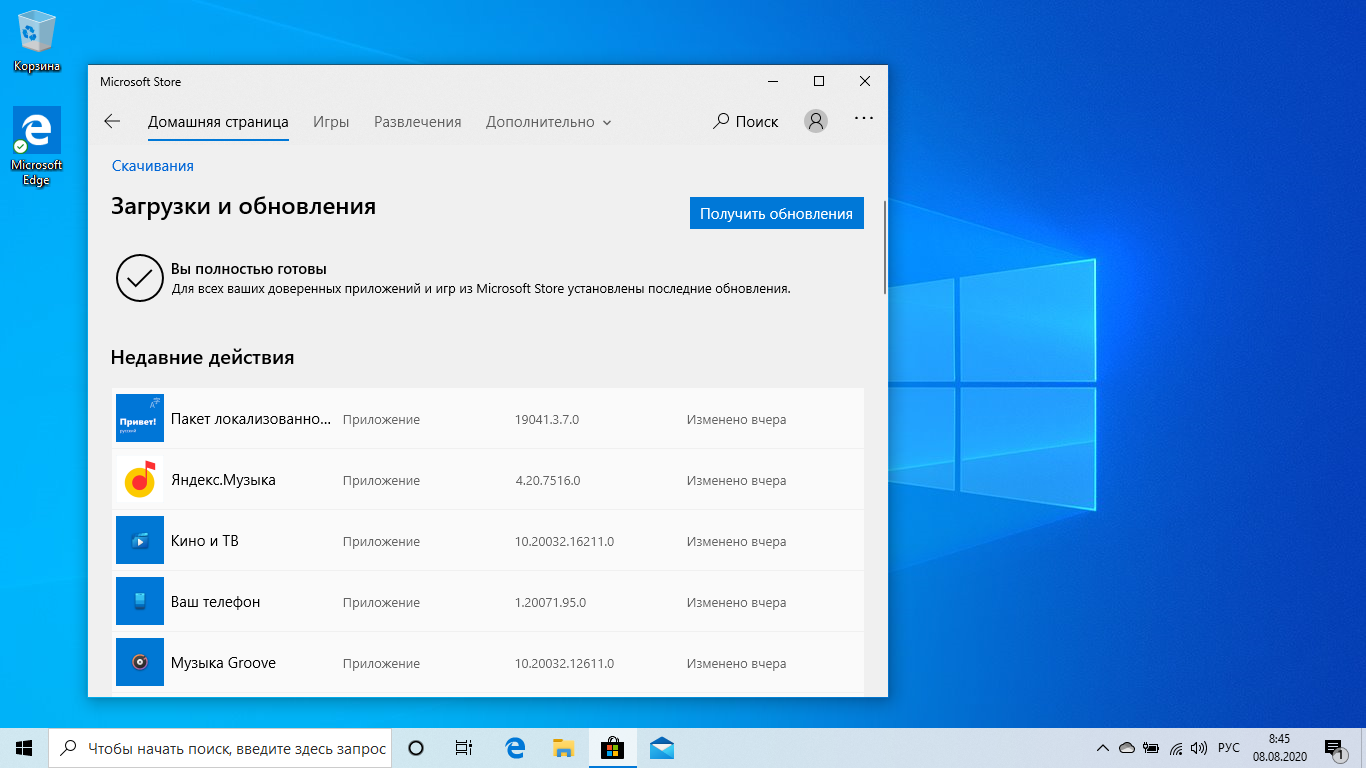
Task: Open the volume speaker tray icon
Action: click(x=1200, y=747)
